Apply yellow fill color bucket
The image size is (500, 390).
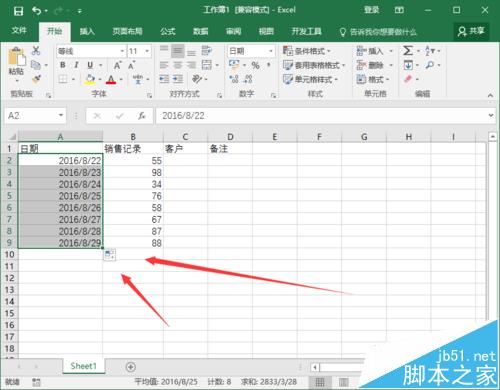click(90, 79)
